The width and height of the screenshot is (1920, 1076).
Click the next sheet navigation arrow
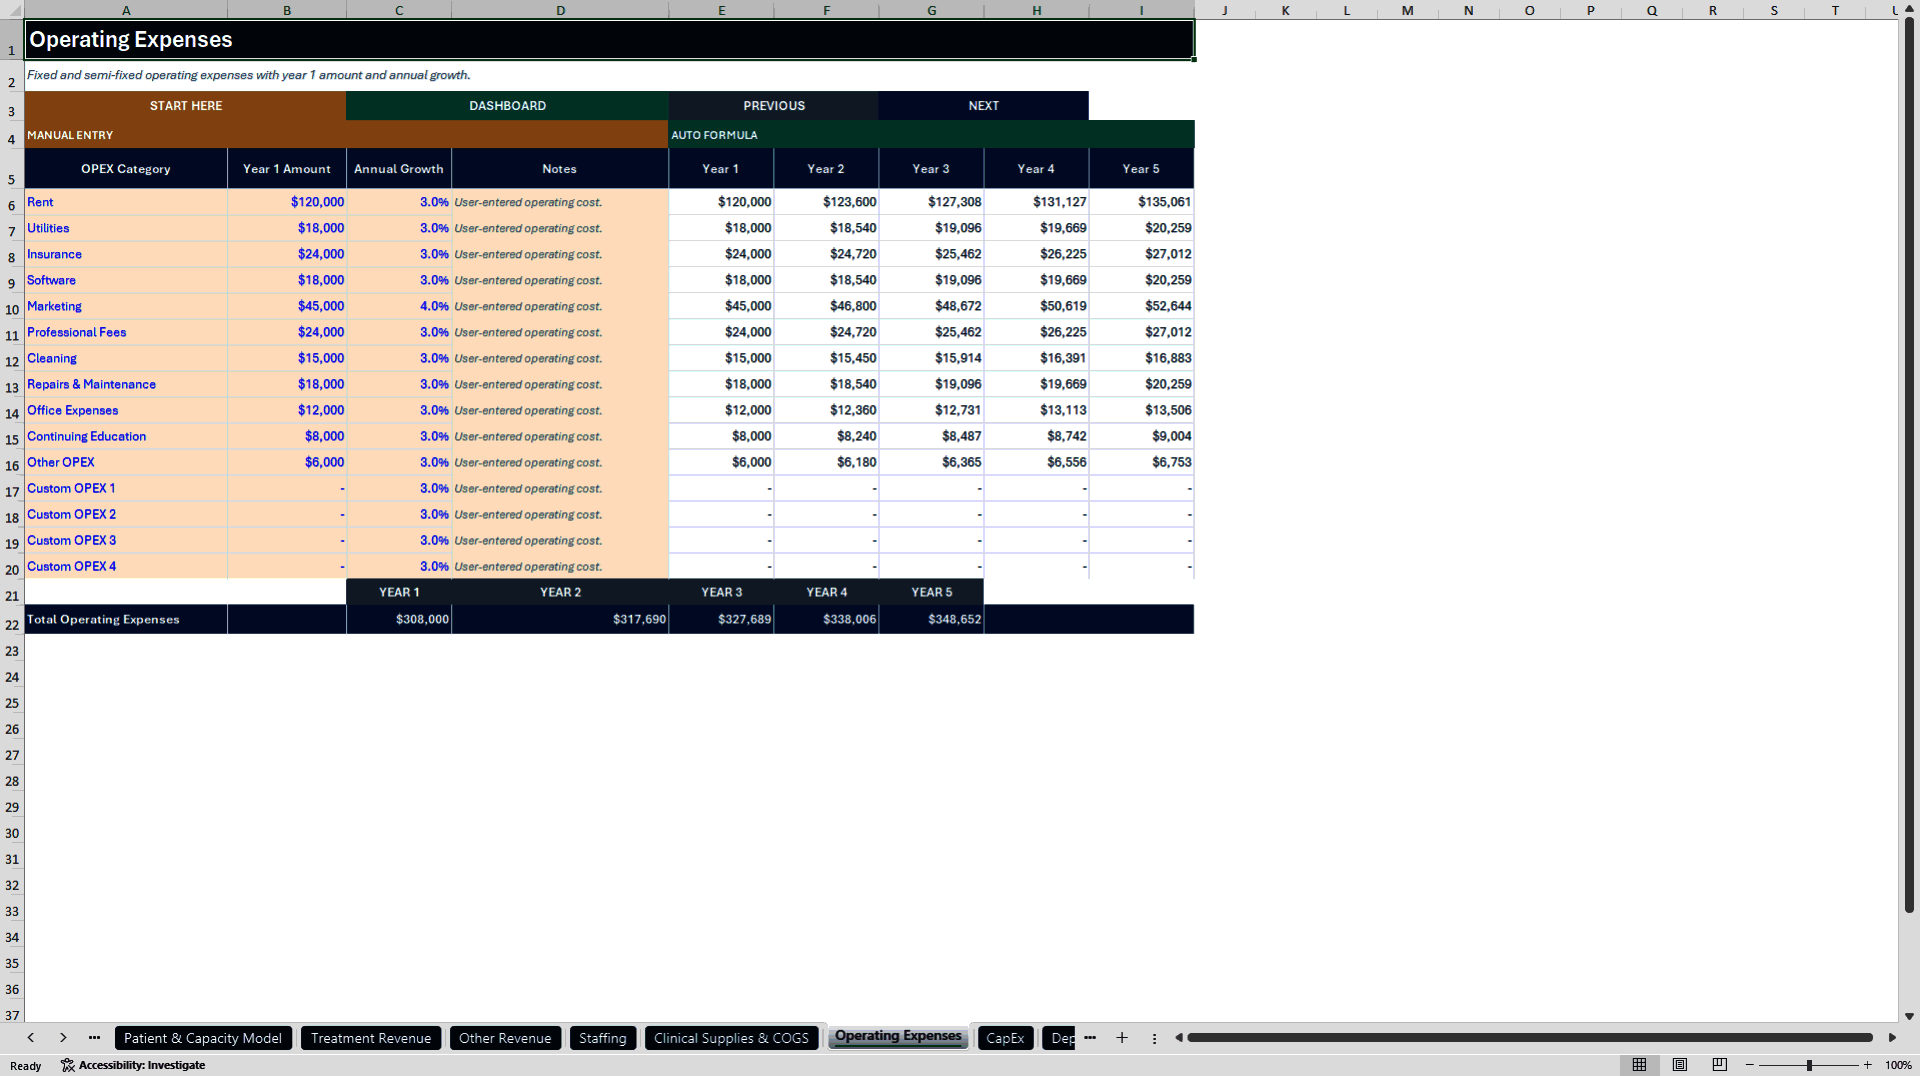[63, 1038]
